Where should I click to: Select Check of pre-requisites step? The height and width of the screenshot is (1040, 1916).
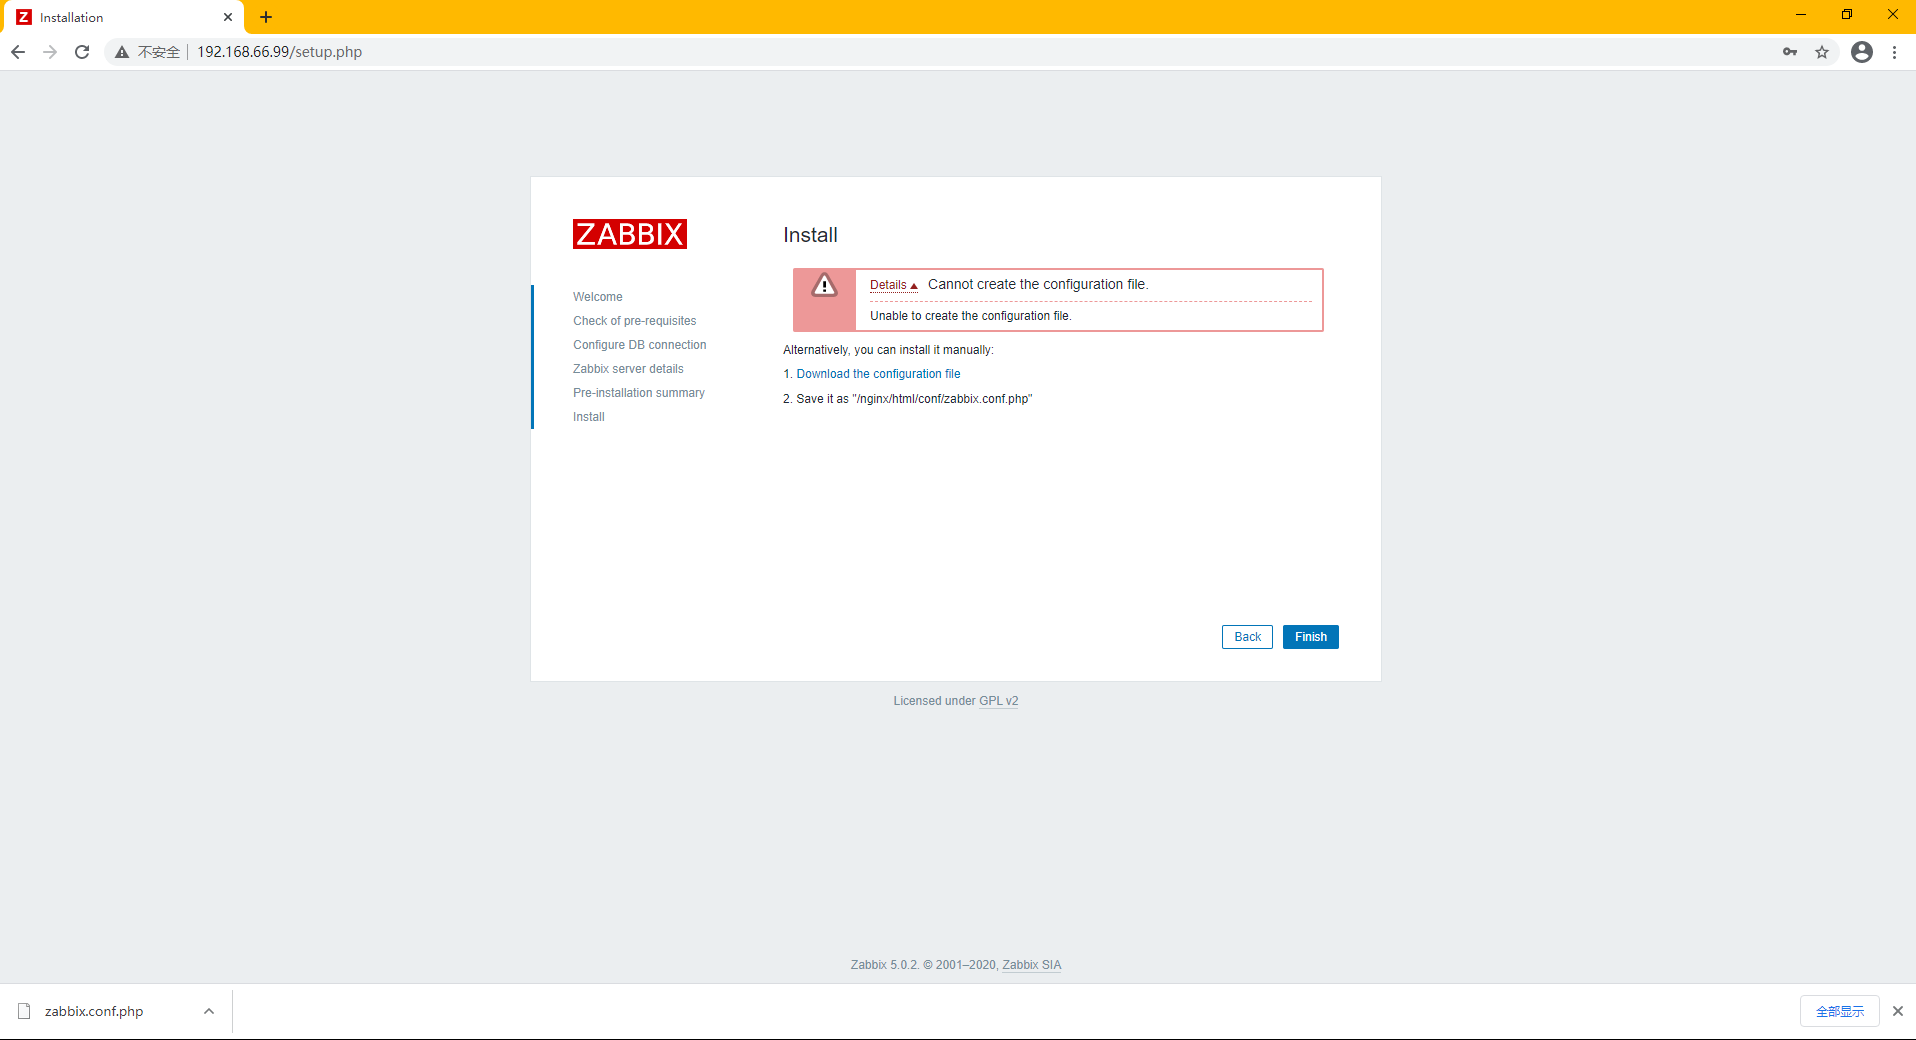pos(635,321)
